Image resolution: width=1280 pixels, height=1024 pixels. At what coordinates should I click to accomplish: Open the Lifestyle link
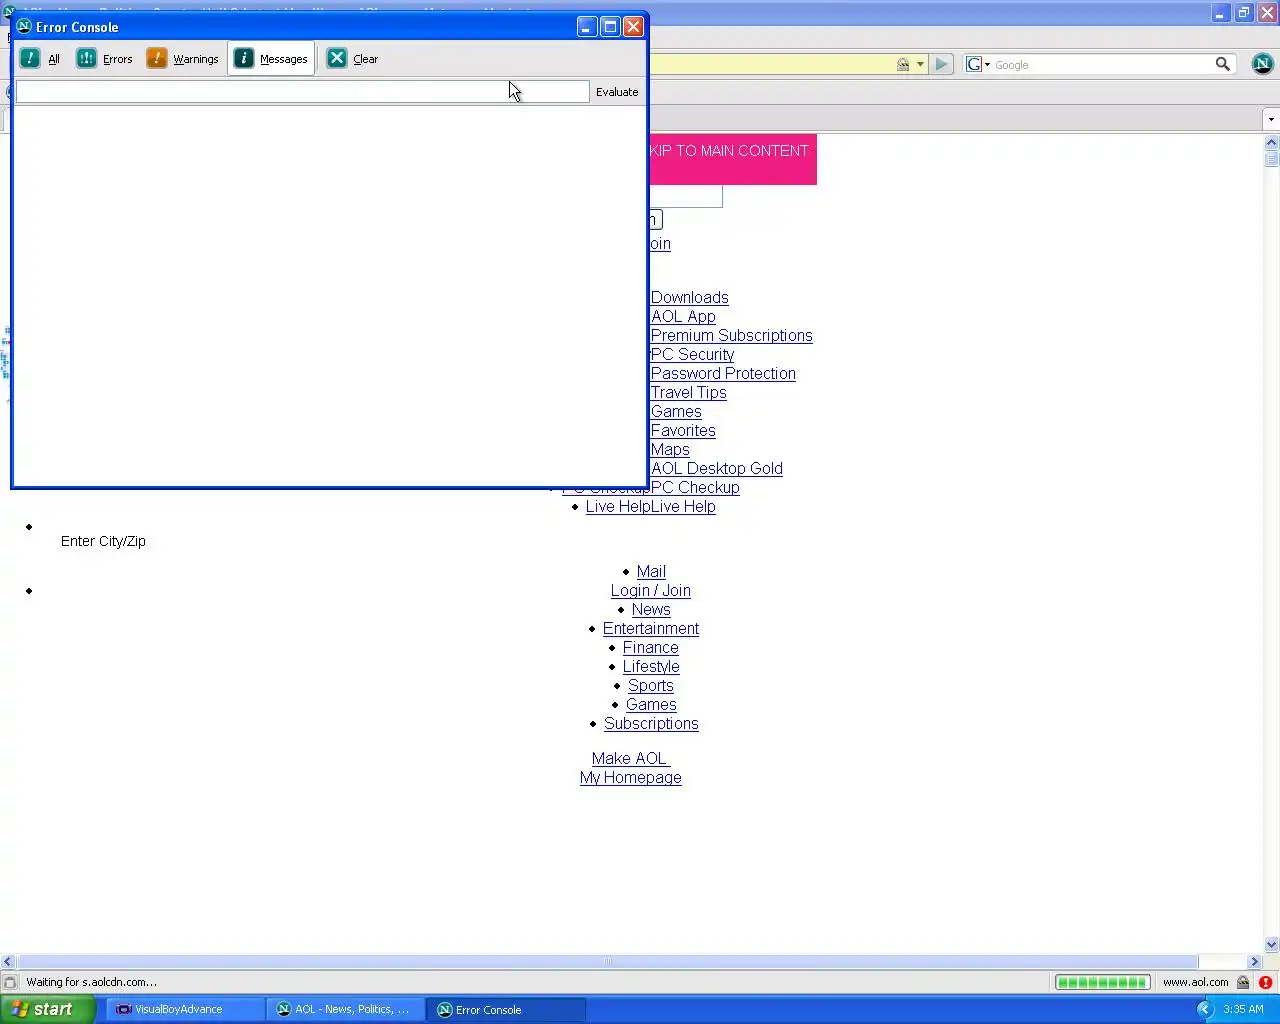point(651,667)
